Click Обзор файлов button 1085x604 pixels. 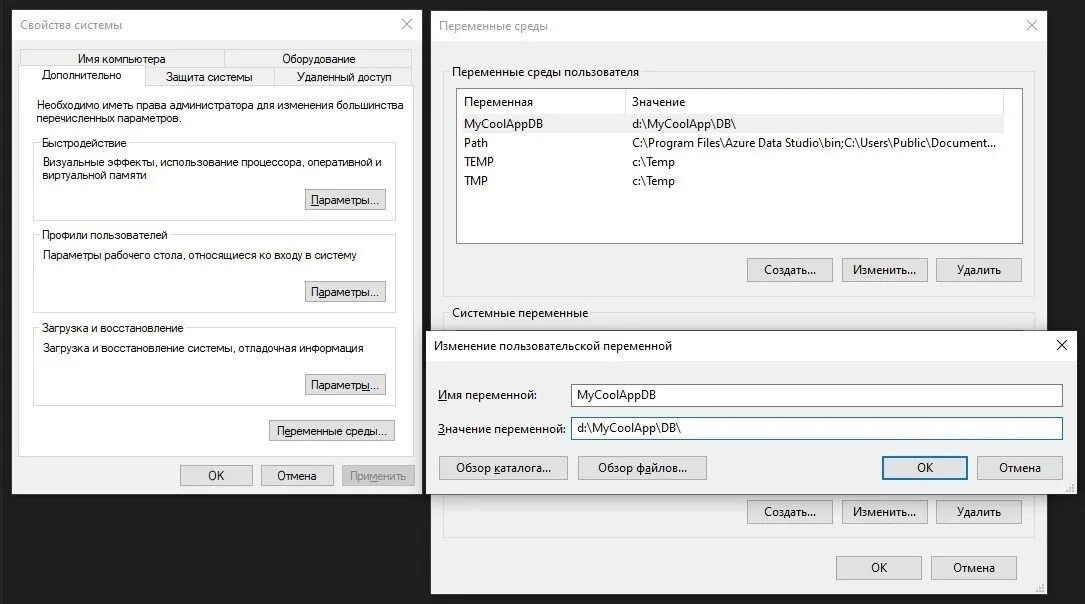click(x=642, y=468)
